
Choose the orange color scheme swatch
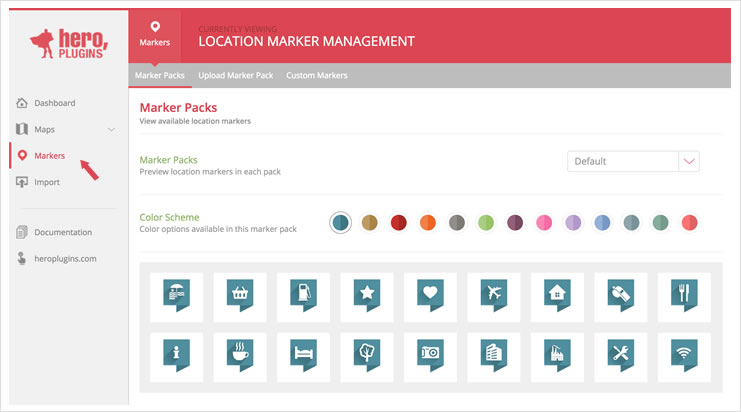pyautogui.click(x=428, y=222)
